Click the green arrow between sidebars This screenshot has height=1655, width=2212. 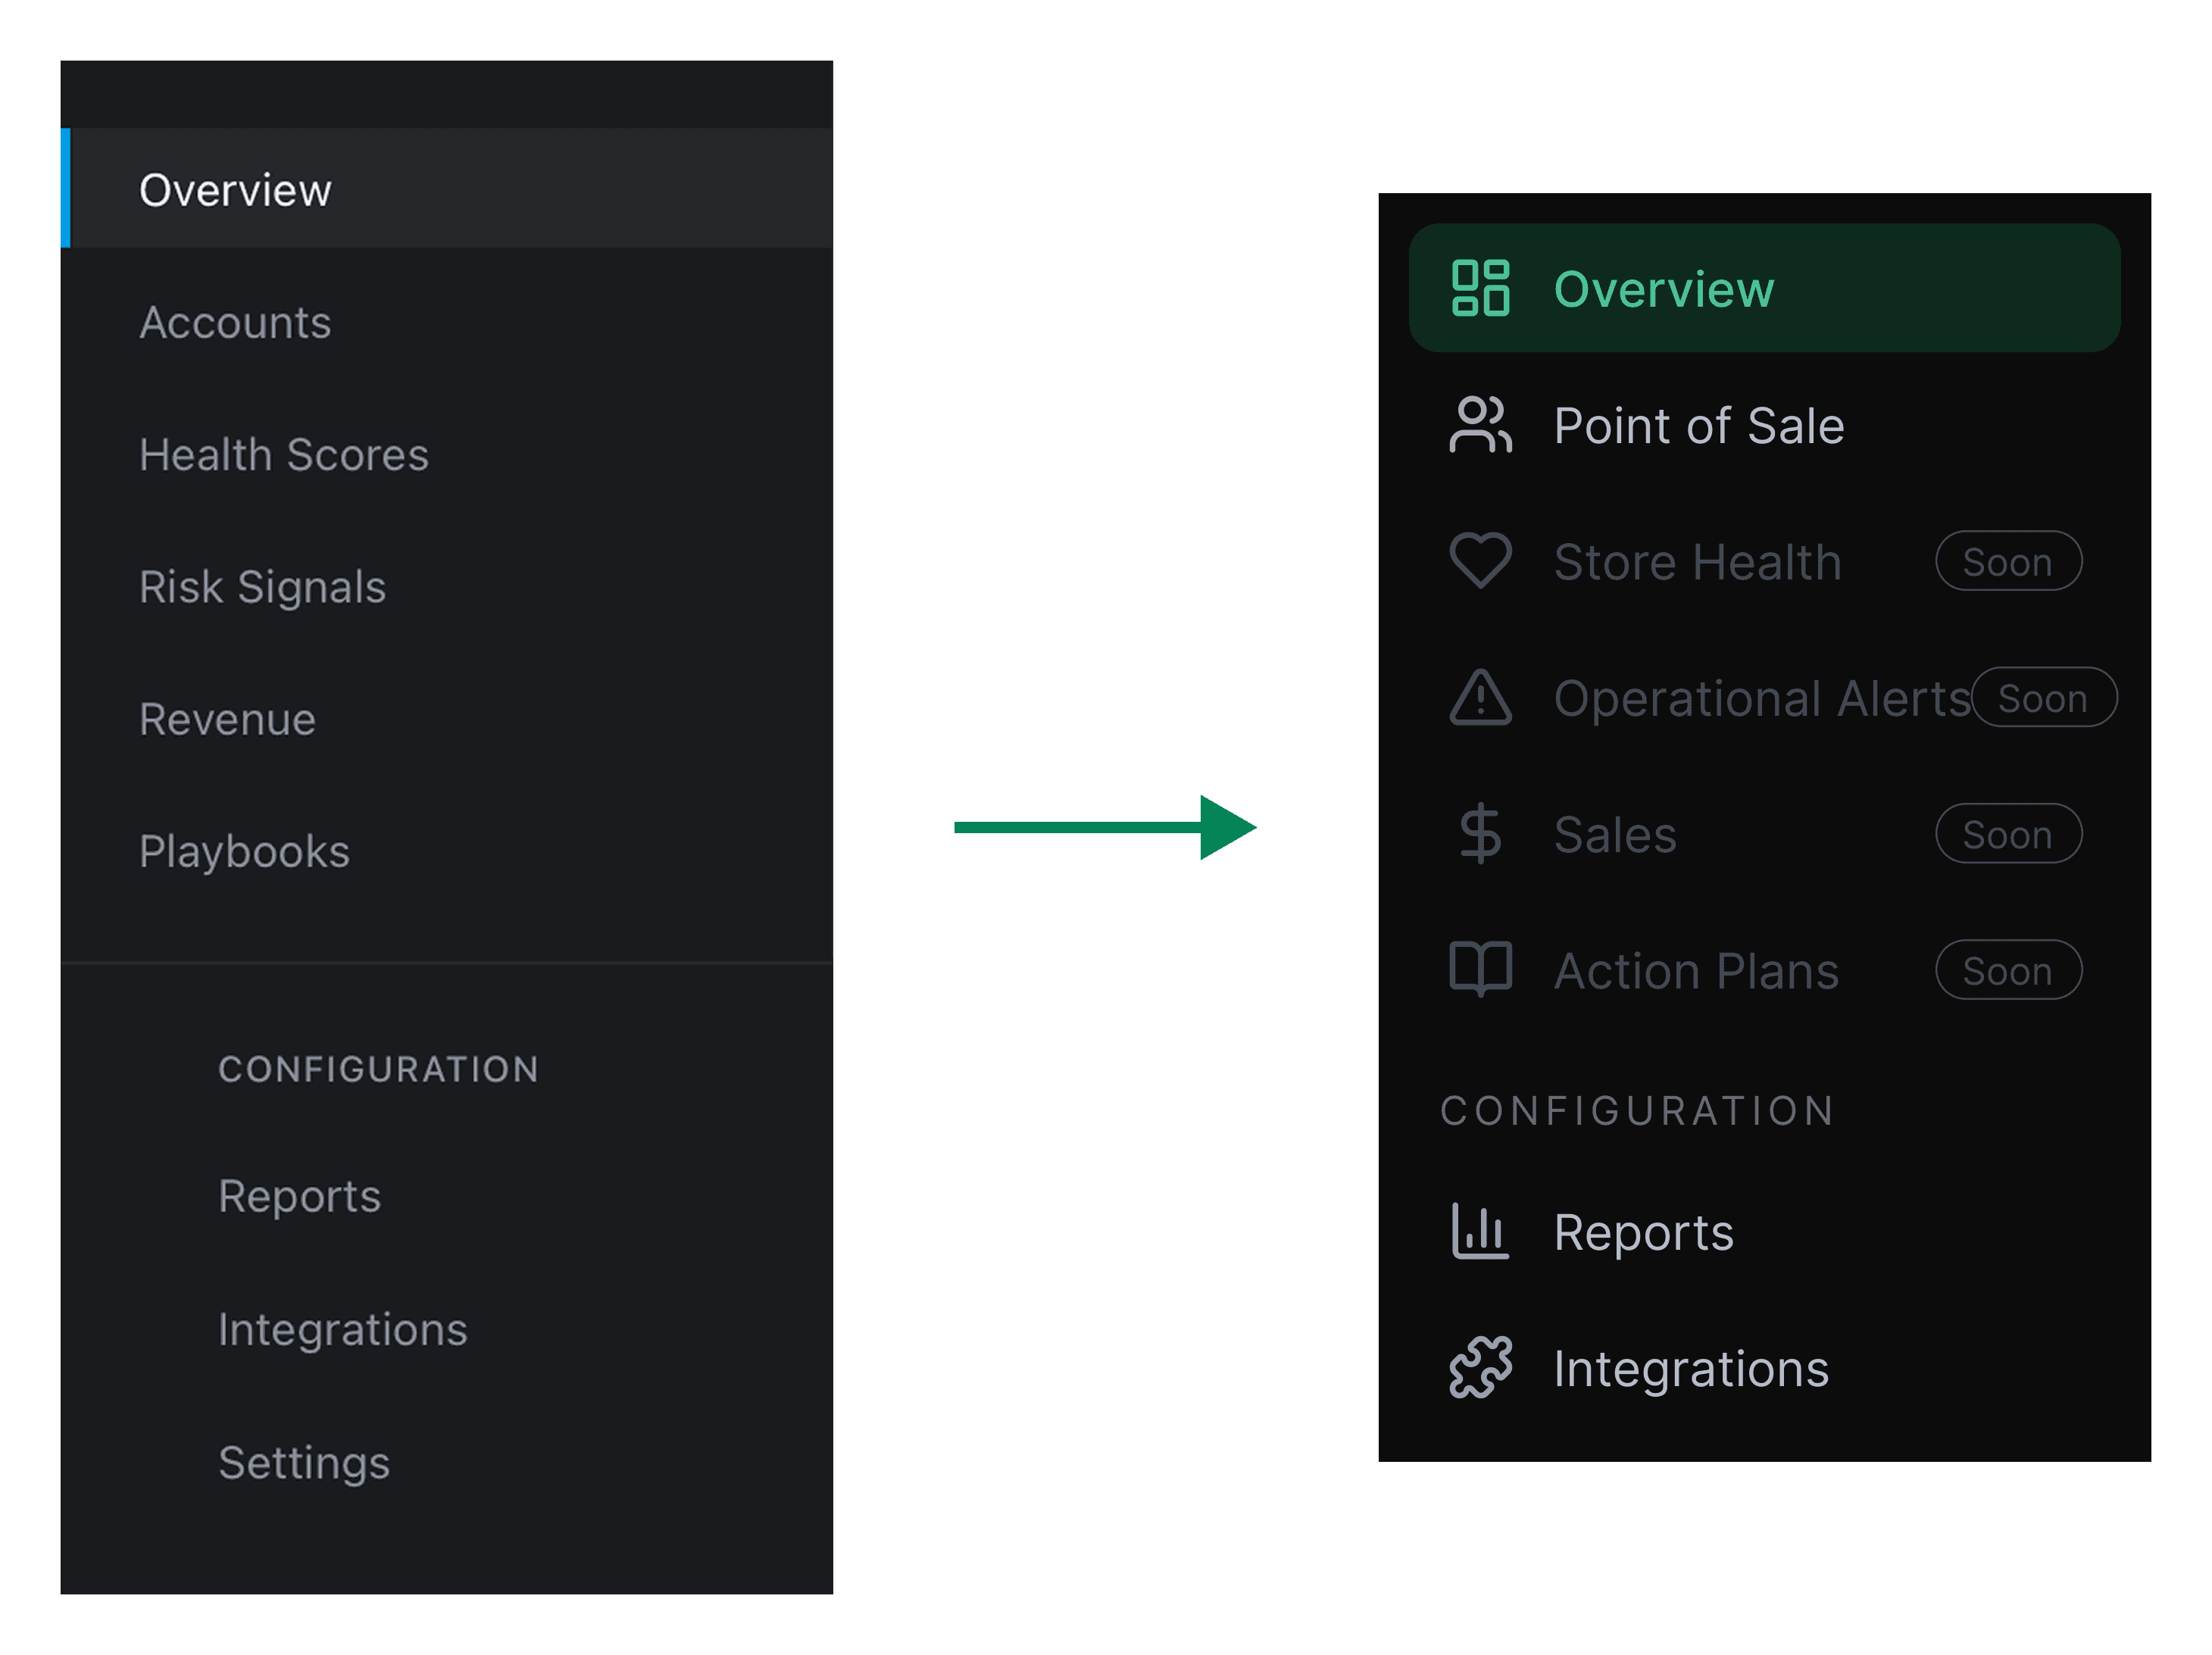(1104, 827)
